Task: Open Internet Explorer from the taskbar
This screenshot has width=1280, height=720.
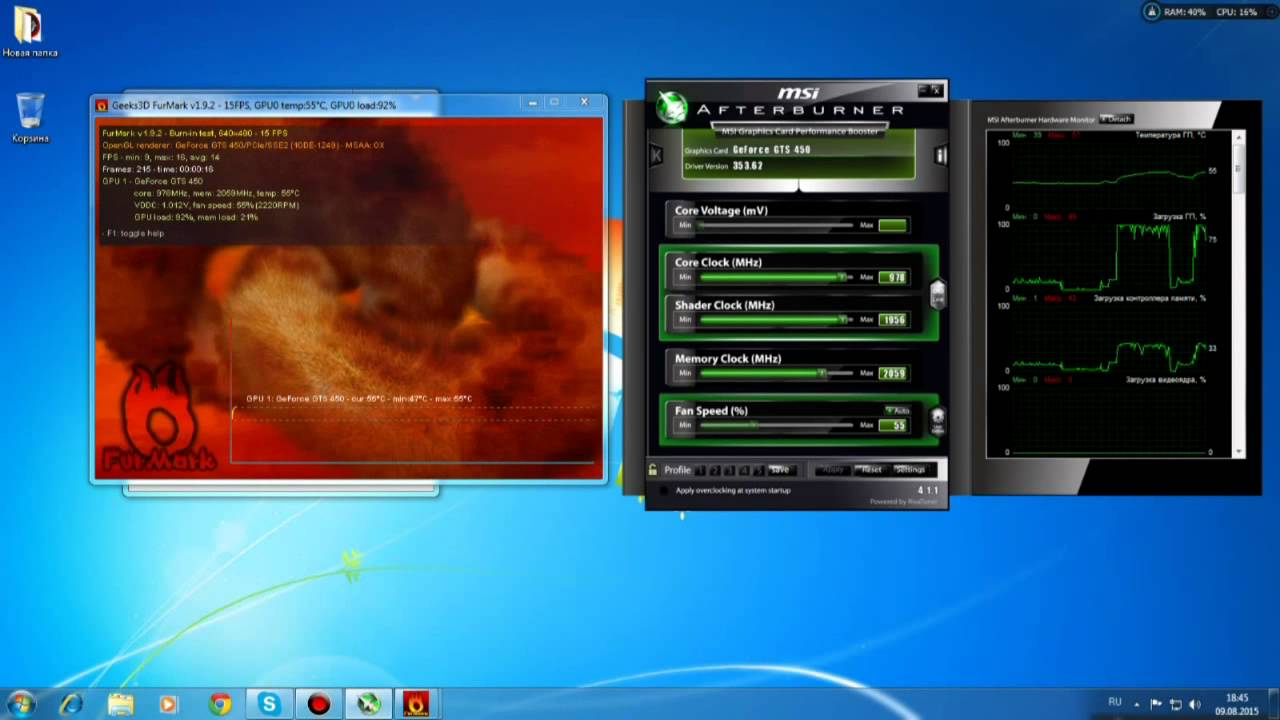Action: 71,704
